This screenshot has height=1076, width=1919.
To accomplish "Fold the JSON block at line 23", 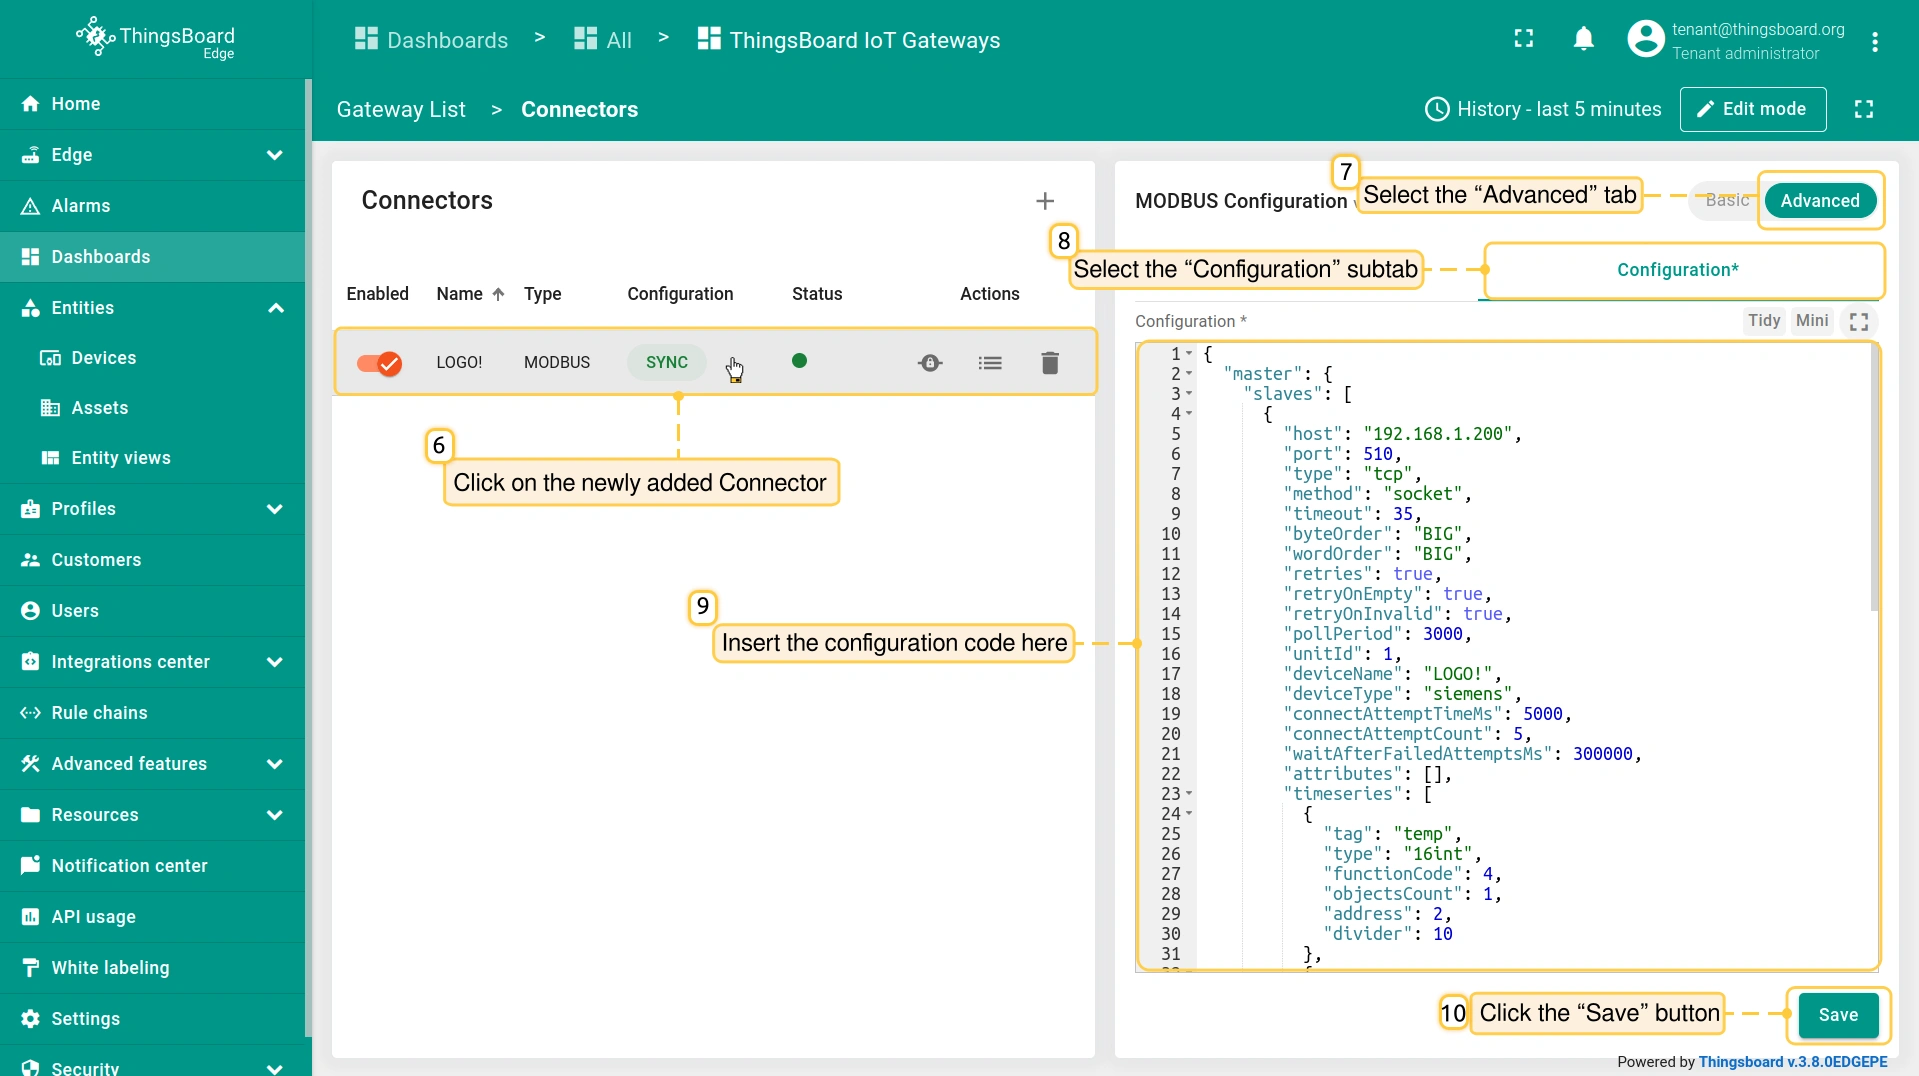I will [1189, 794].
